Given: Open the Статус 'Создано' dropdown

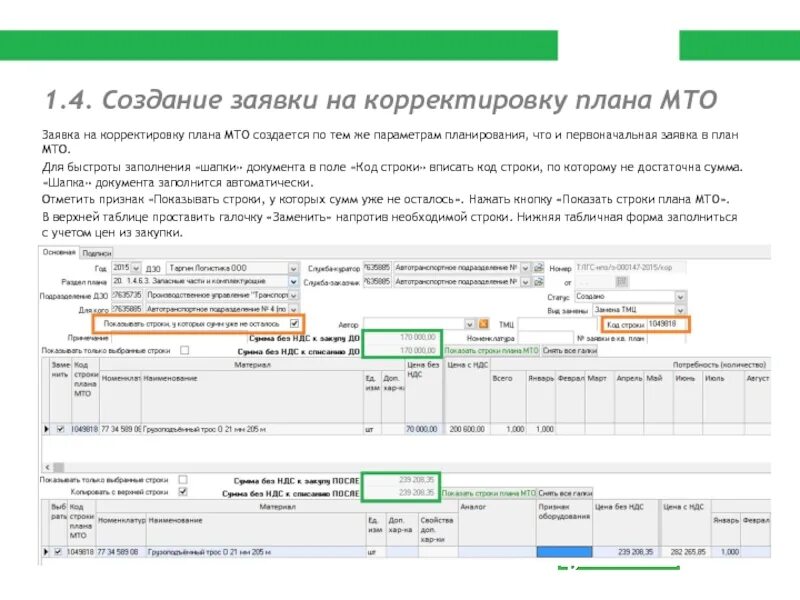Looking at the screenshot, I should (x=680, y=296).
